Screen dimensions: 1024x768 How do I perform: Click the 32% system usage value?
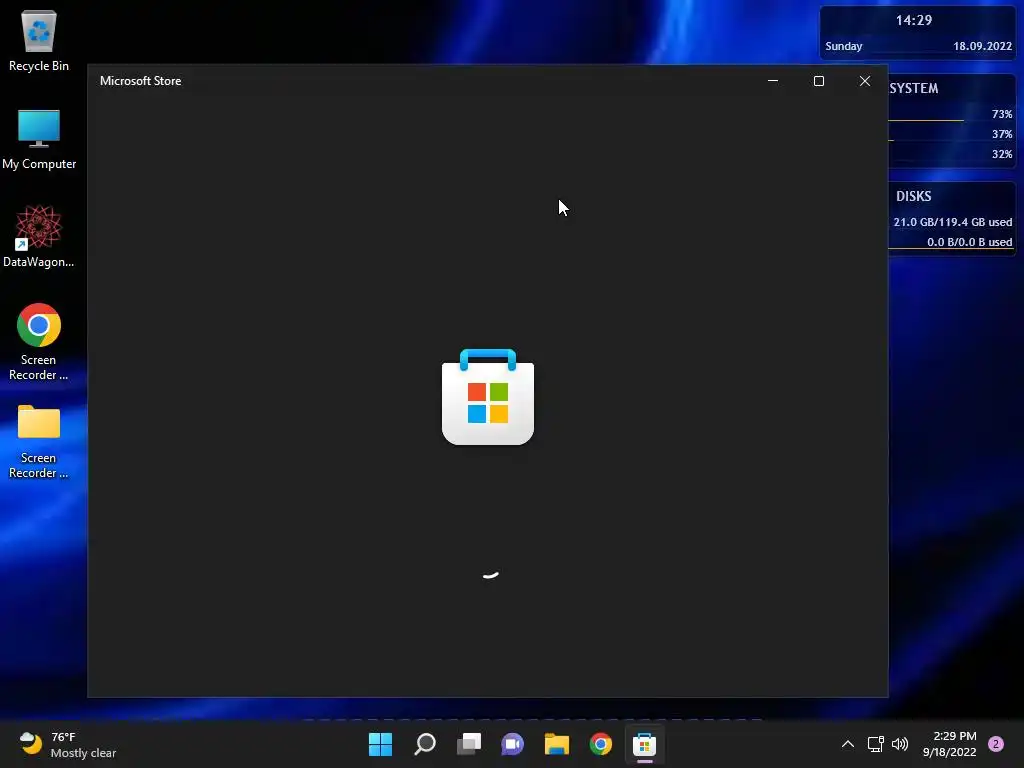pos(1002,154)
